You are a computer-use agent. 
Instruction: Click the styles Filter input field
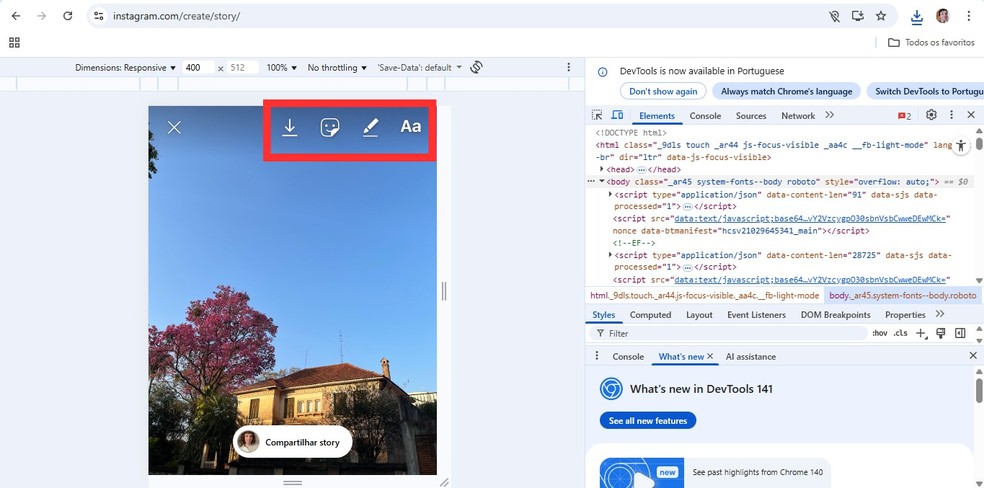tap(728, 334)
